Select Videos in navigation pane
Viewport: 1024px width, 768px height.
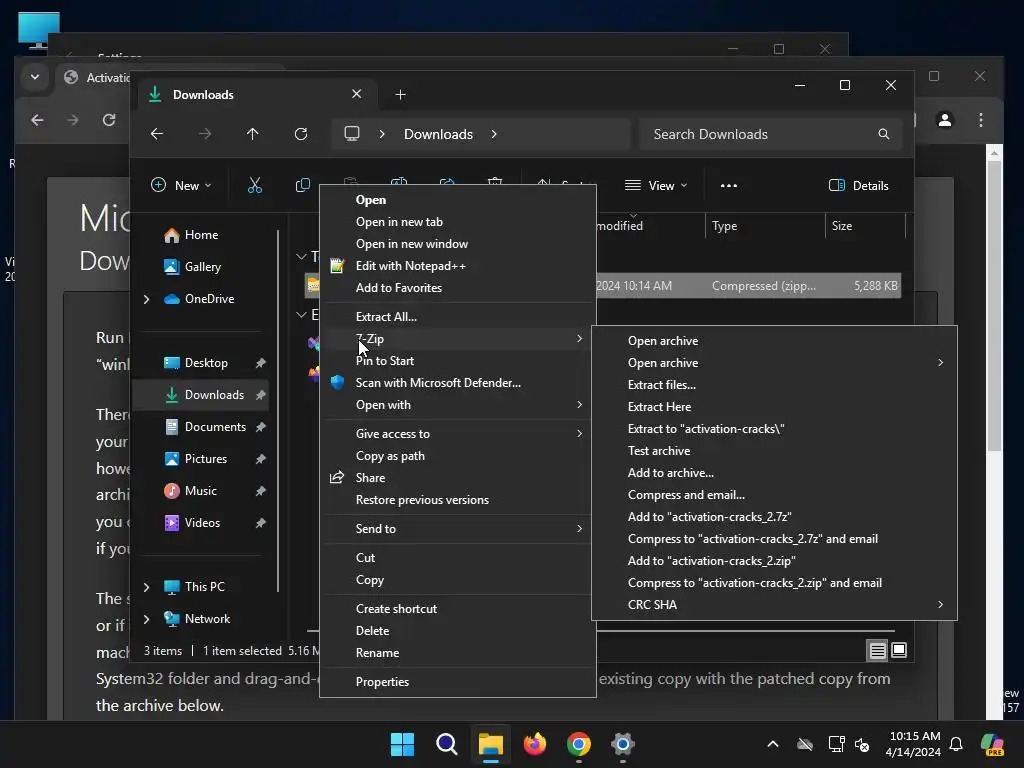pos(202,523)
